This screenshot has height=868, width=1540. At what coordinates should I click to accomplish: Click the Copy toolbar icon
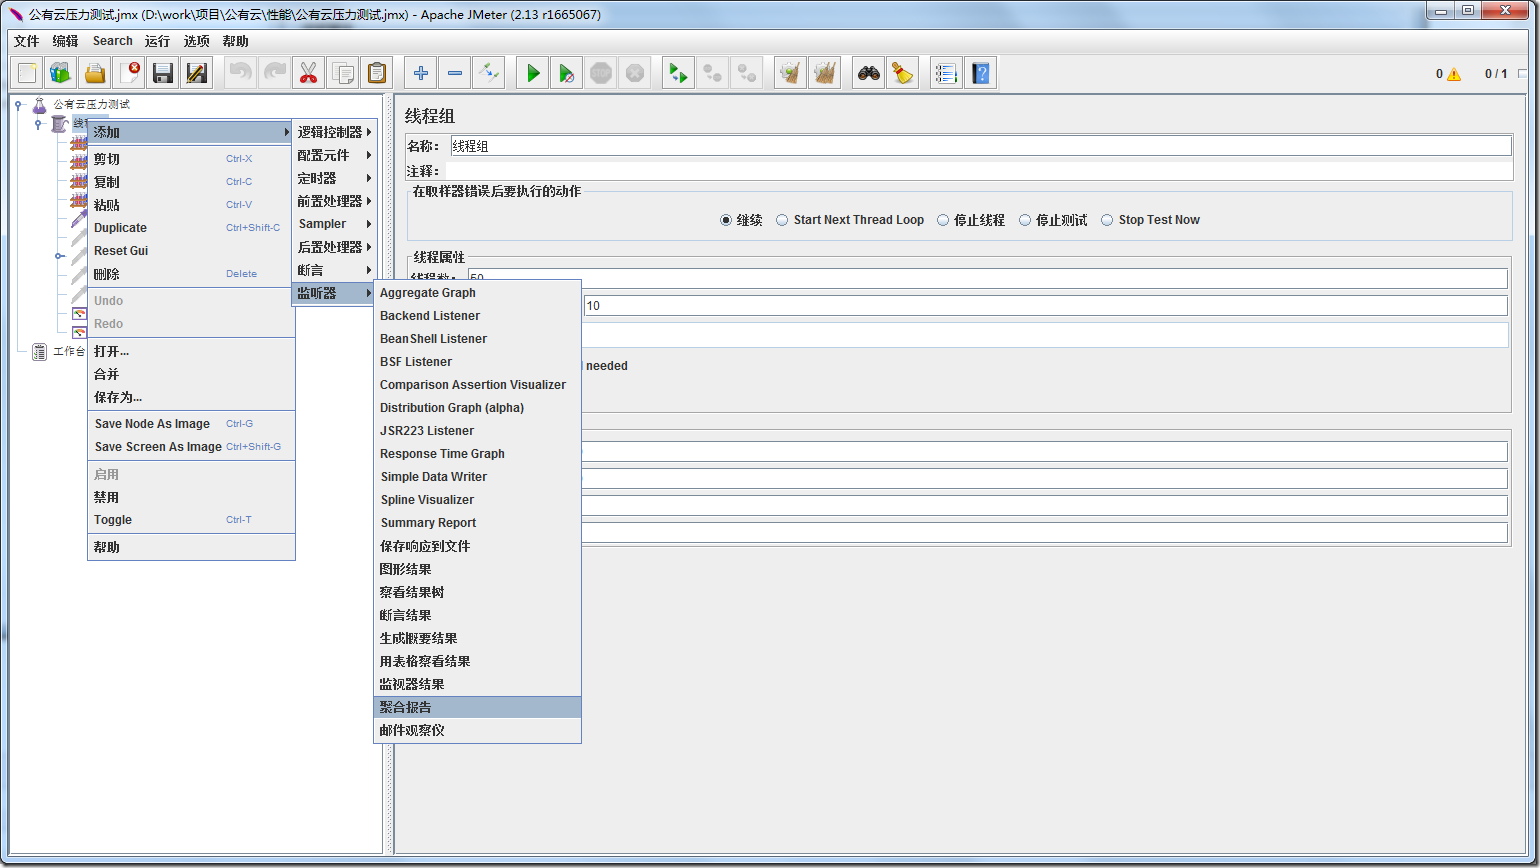click(x=343, y=73)
